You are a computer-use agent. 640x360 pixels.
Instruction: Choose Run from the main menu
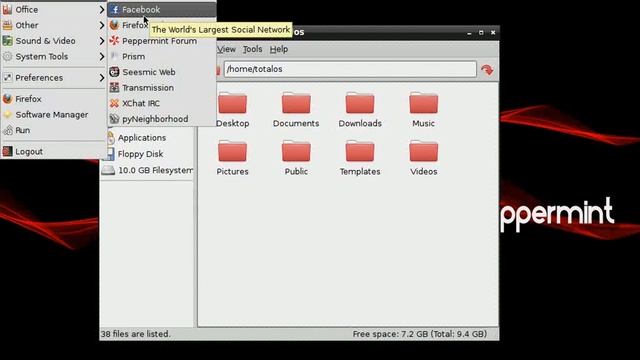click(53, 130)
